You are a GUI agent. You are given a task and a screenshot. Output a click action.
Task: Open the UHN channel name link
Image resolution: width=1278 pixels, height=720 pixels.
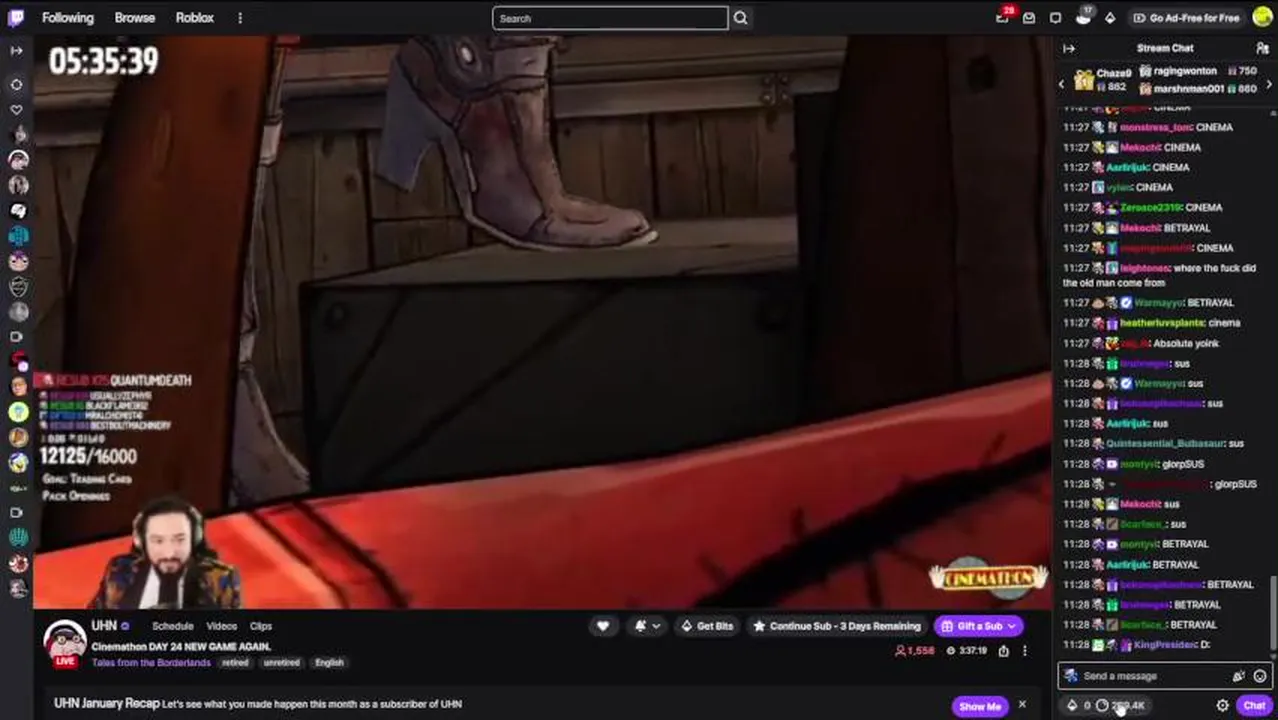coord(104,625)
